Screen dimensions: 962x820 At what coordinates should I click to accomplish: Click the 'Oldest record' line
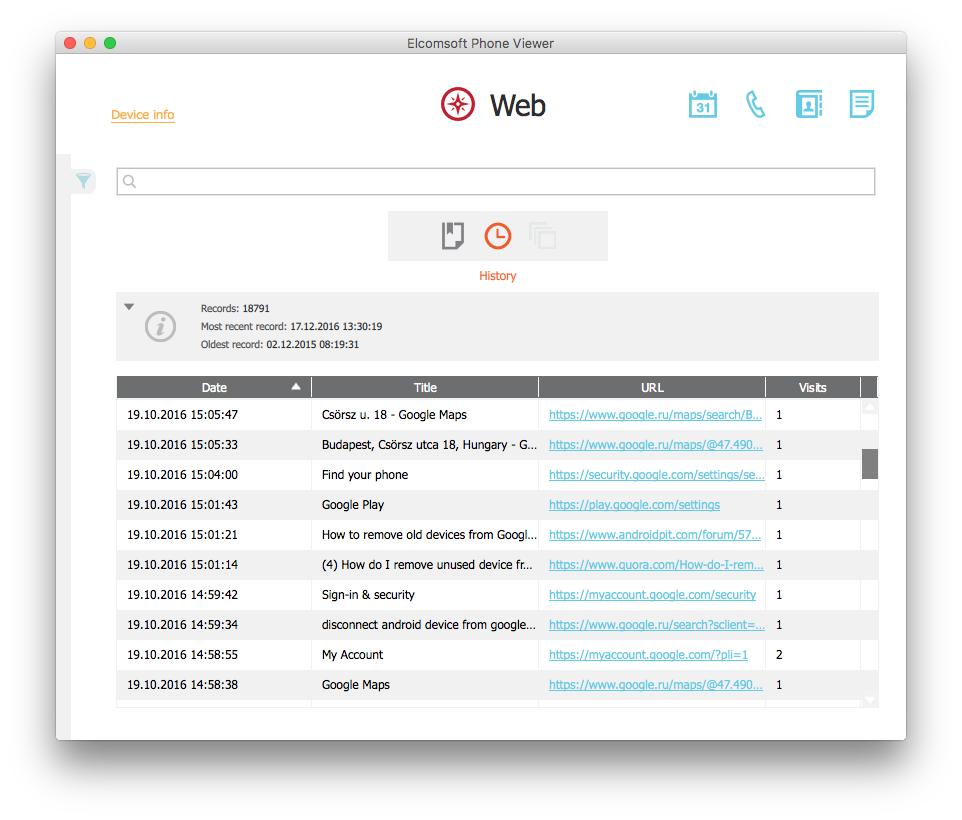point(280,345)
